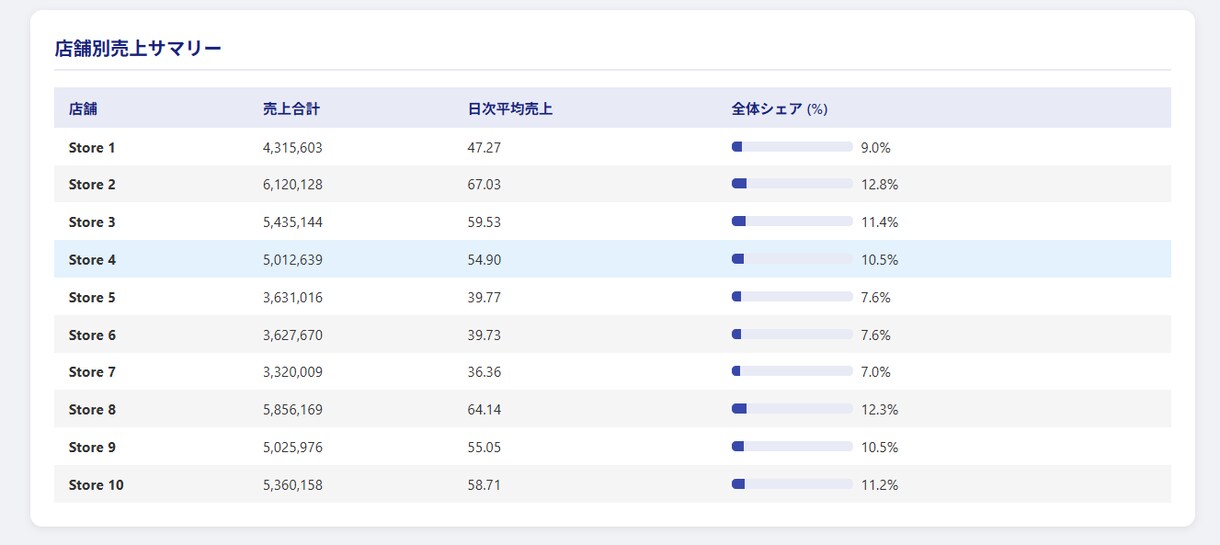Click the Store 2 share progress bar
This screenshot has width=1220, height=545.
pos(792,184)
